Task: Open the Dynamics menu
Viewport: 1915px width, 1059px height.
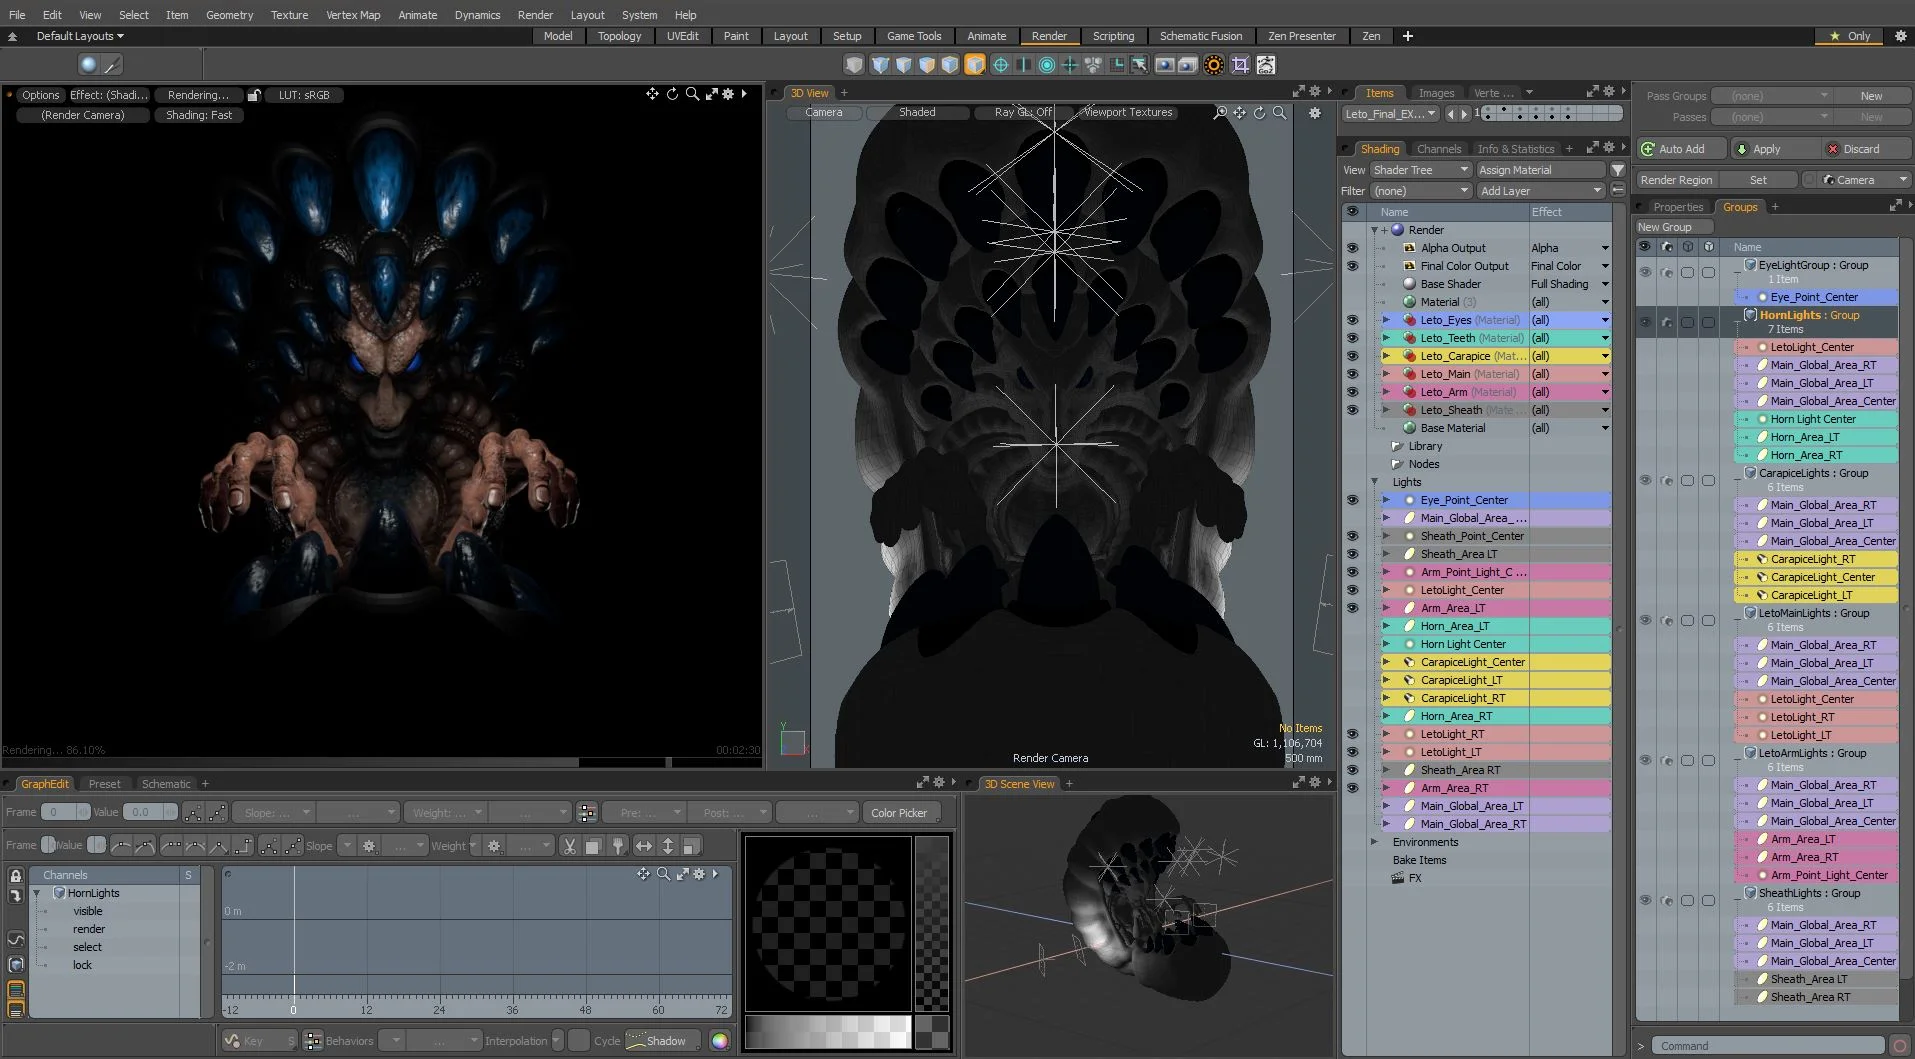Action: pyautogui.click(x=477, y=15)
